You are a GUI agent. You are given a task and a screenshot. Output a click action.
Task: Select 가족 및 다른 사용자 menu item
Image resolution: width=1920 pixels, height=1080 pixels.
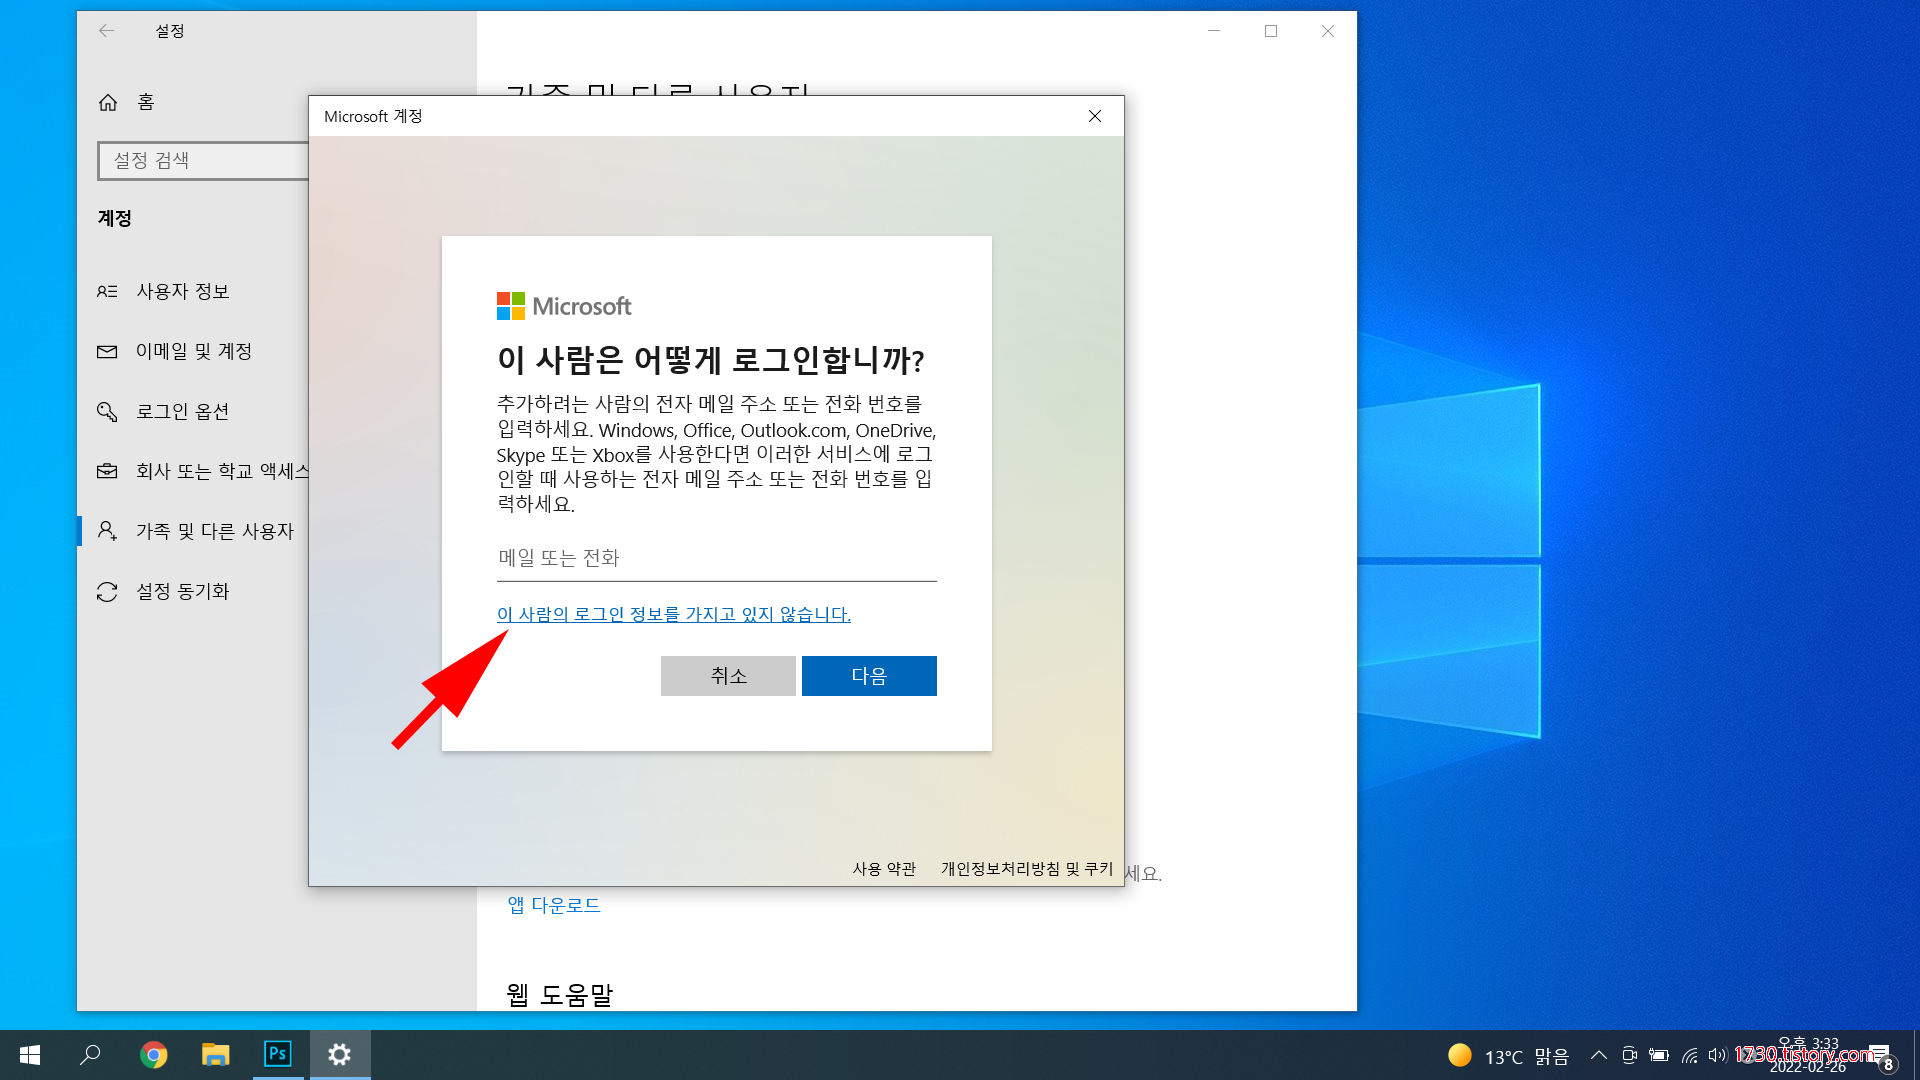pos(214,531)
